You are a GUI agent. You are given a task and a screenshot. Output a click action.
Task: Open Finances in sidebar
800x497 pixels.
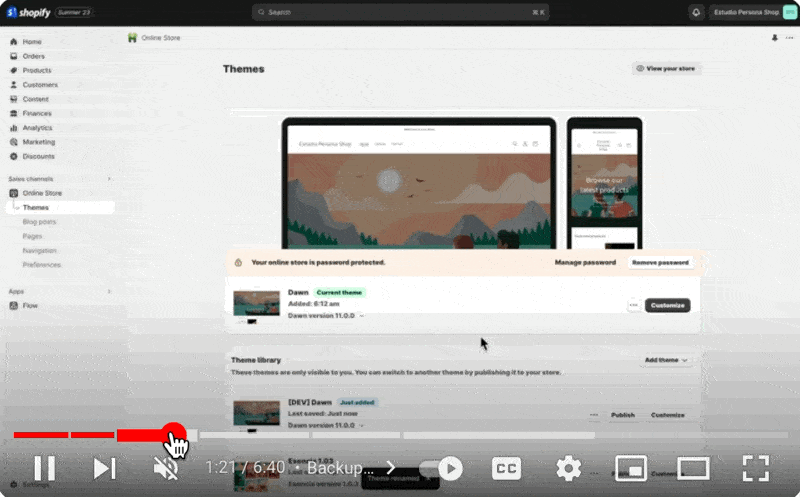point(37,113)
